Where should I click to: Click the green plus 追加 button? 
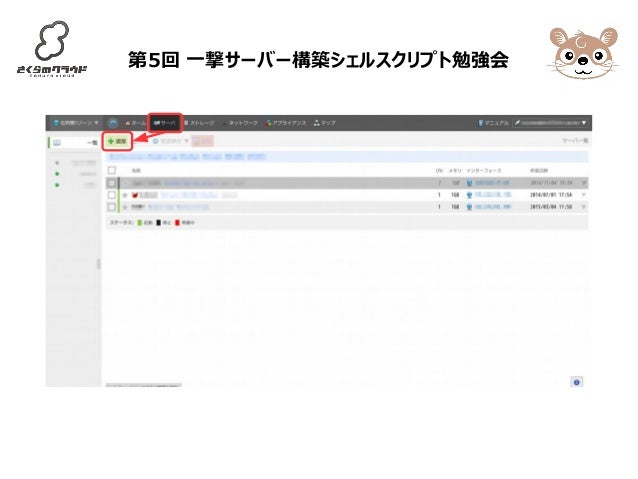click(x=117, y=141)
